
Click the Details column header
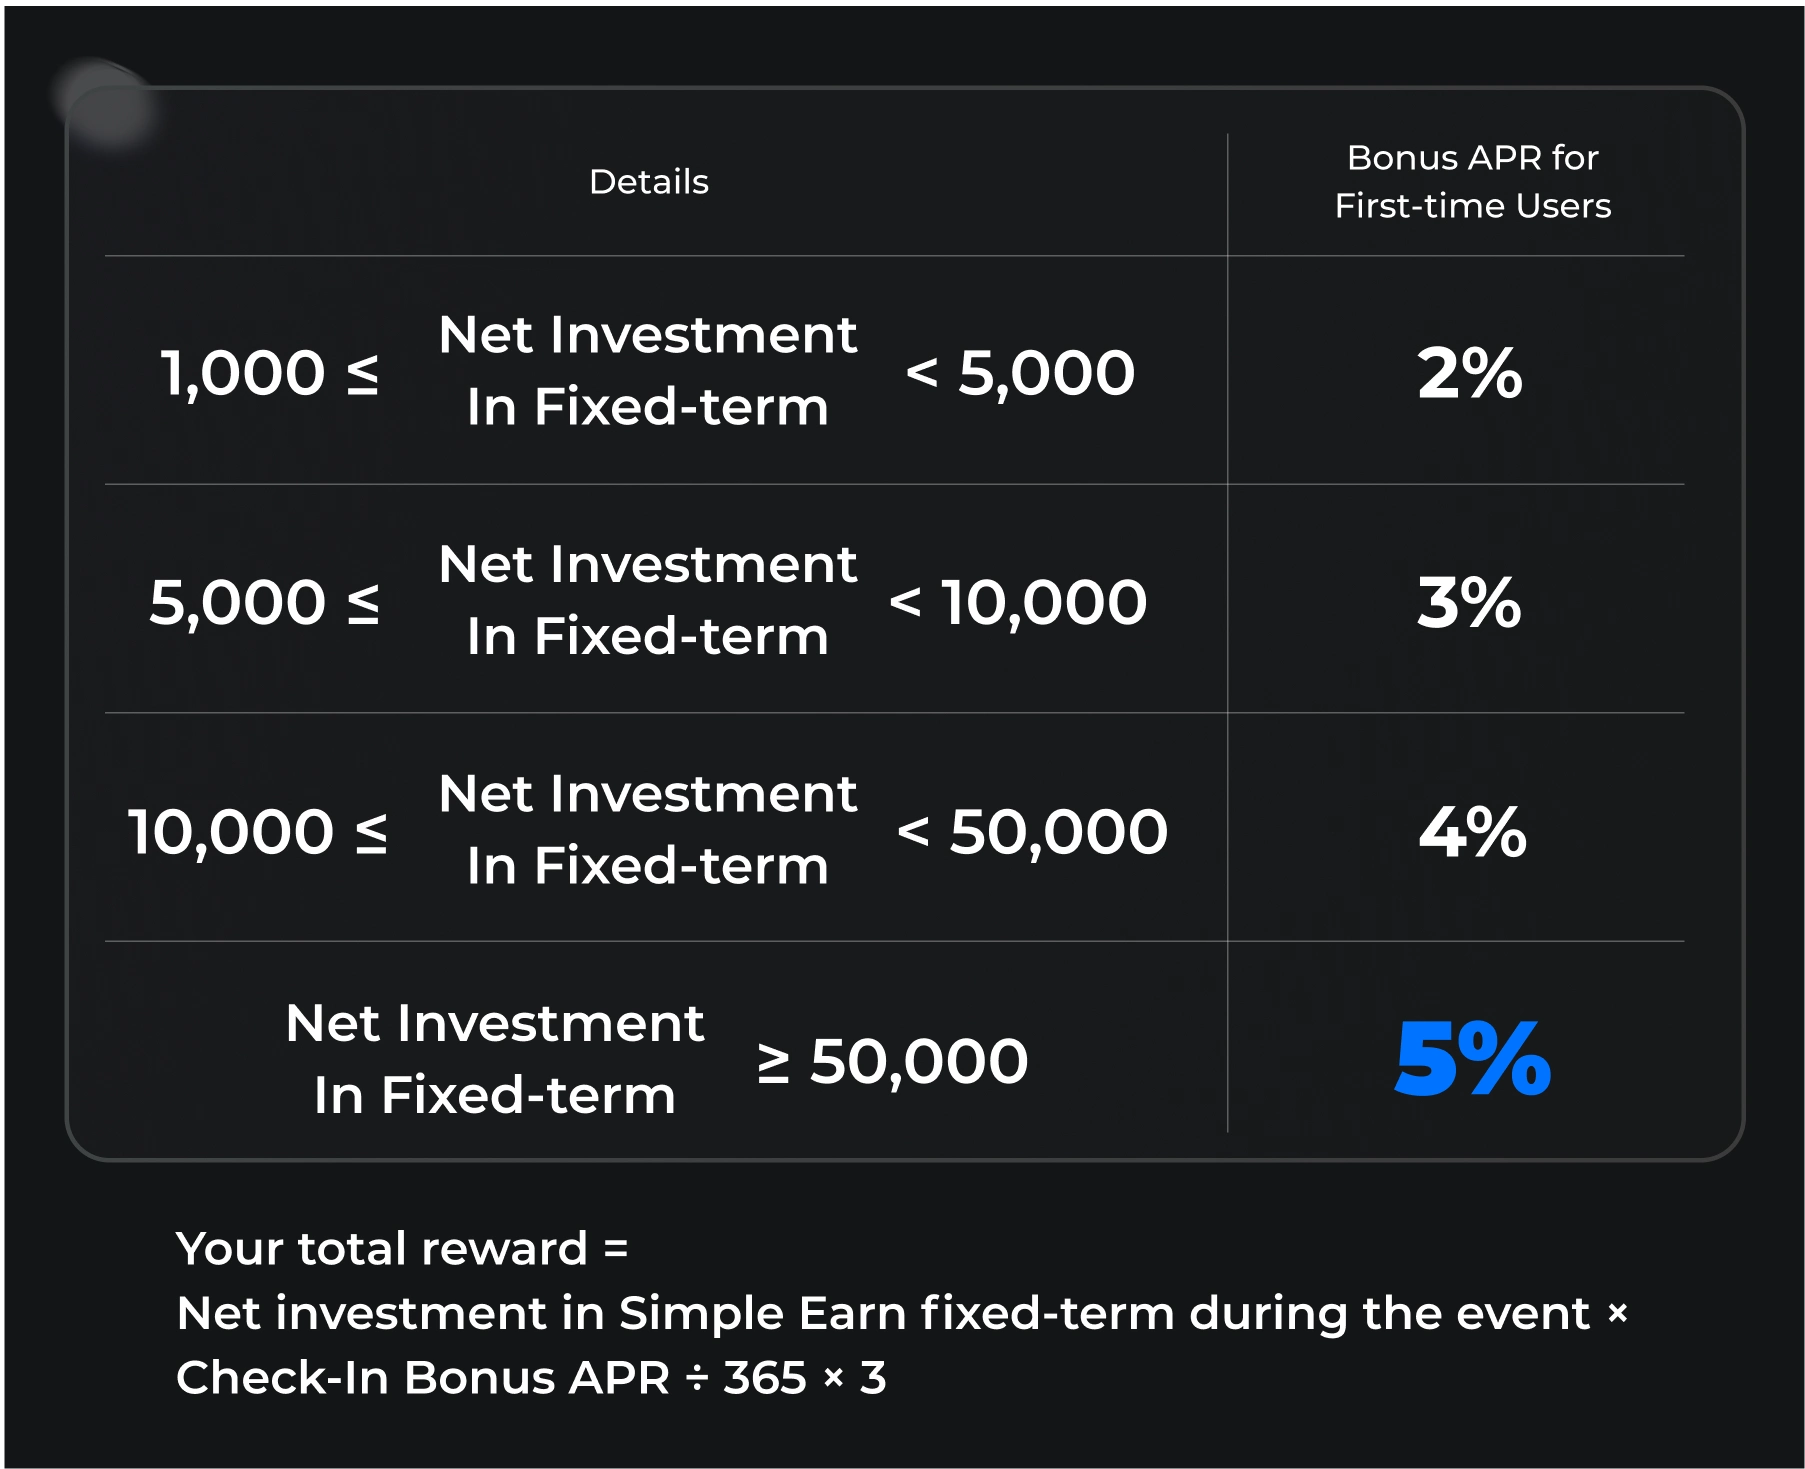pyautogui.click(x=648, y=182)
